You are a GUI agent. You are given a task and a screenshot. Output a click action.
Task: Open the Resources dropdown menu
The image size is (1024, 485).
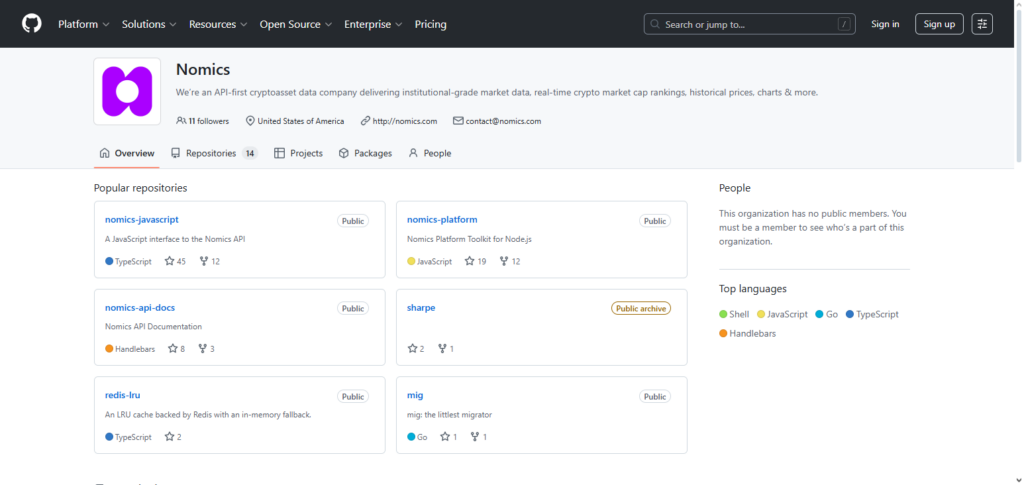click(218, 24)
